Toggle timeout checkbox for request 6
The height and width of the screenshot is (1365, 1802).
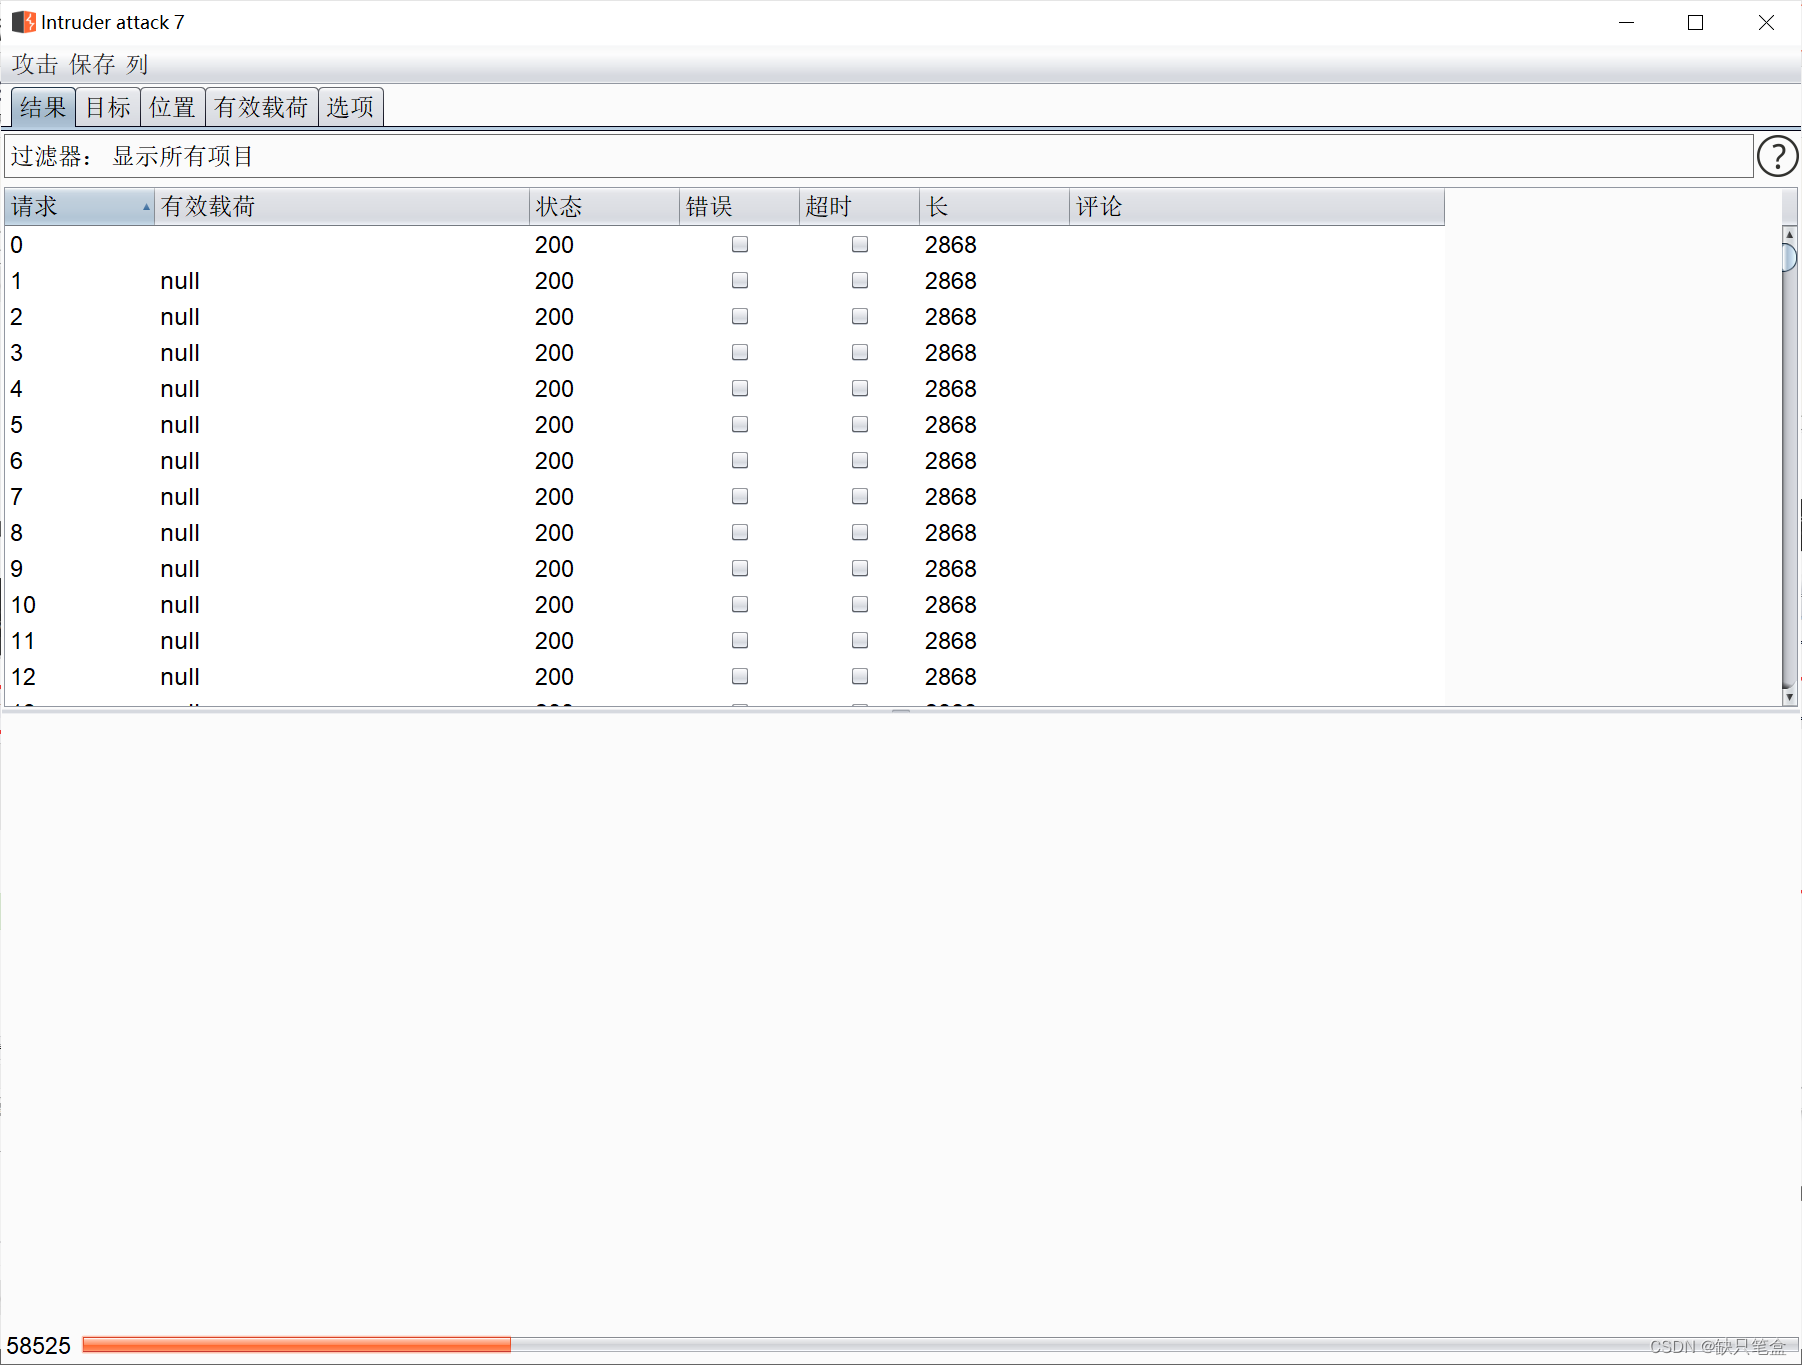pyautogui.click(x=860, y=460)
